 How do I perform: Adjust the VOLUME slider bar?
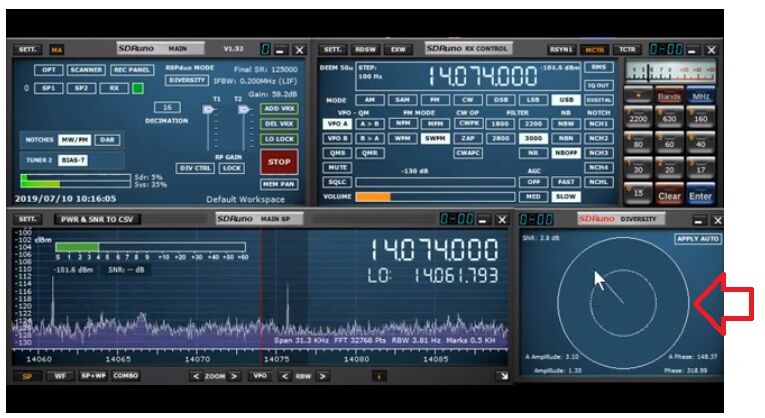[435, 197]
